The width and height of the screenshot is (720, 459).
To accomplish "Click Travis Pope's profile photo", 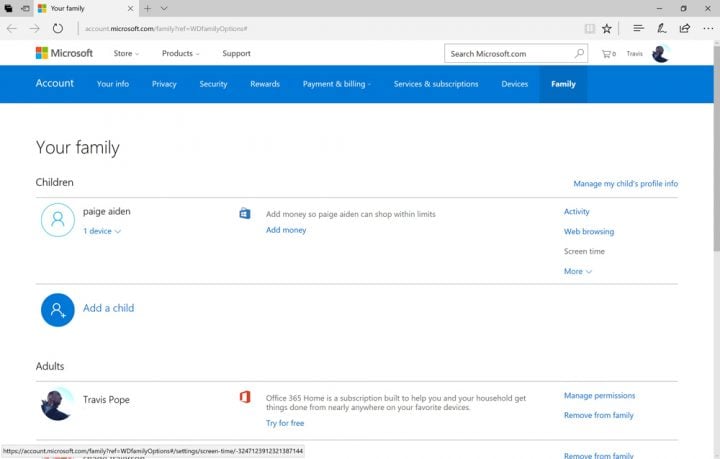I will (57, 404).
